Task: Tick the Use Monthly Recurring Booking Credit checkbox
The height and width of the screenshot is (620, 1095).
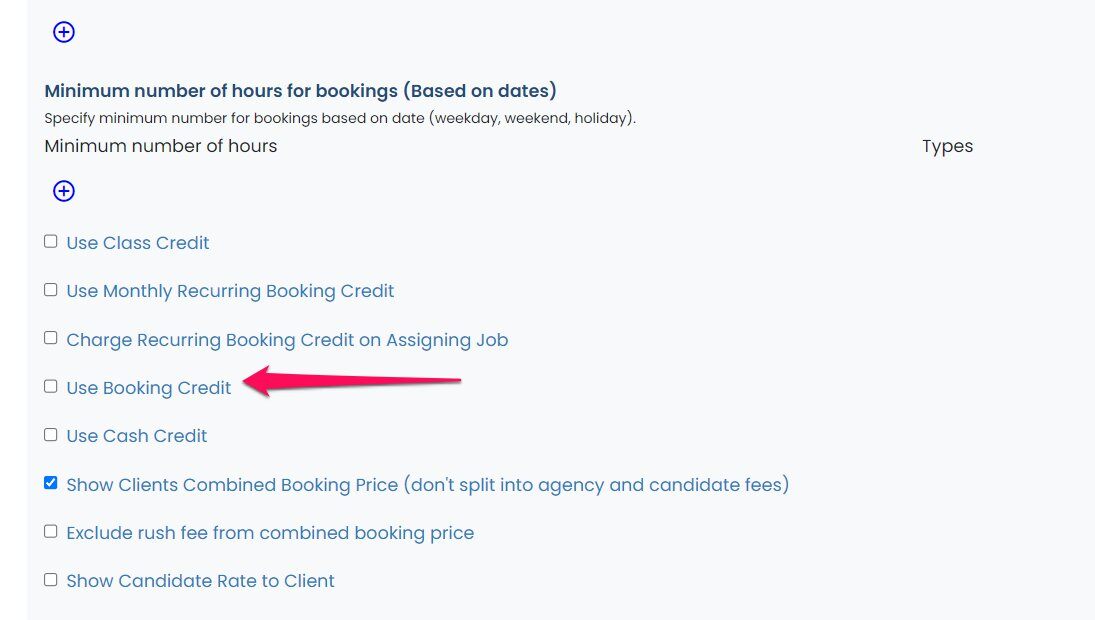Action: pos(51,290)
